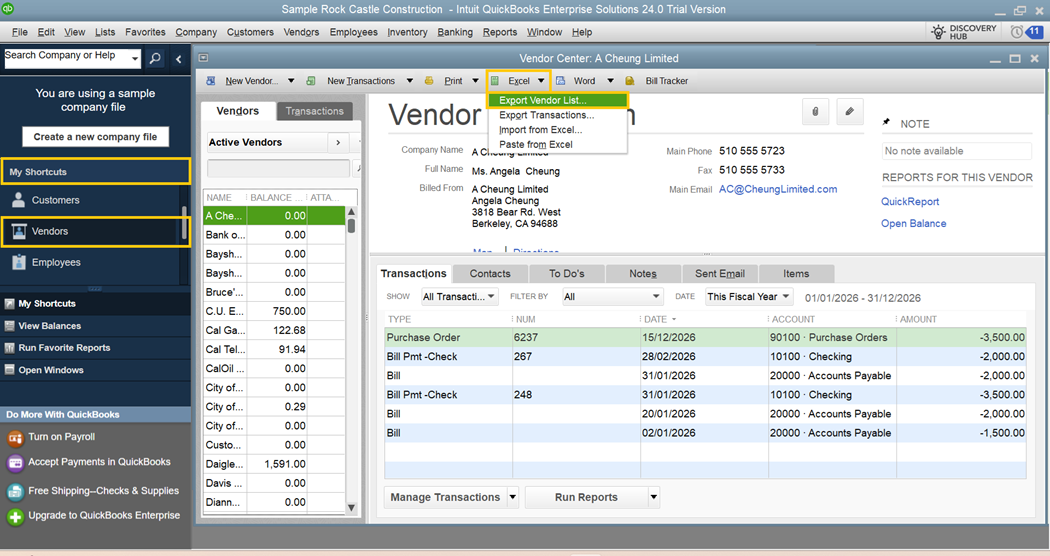This screenshot has width=1050, height=556.
Task: Expand the Print dropdown arrow
Action: 475,81
